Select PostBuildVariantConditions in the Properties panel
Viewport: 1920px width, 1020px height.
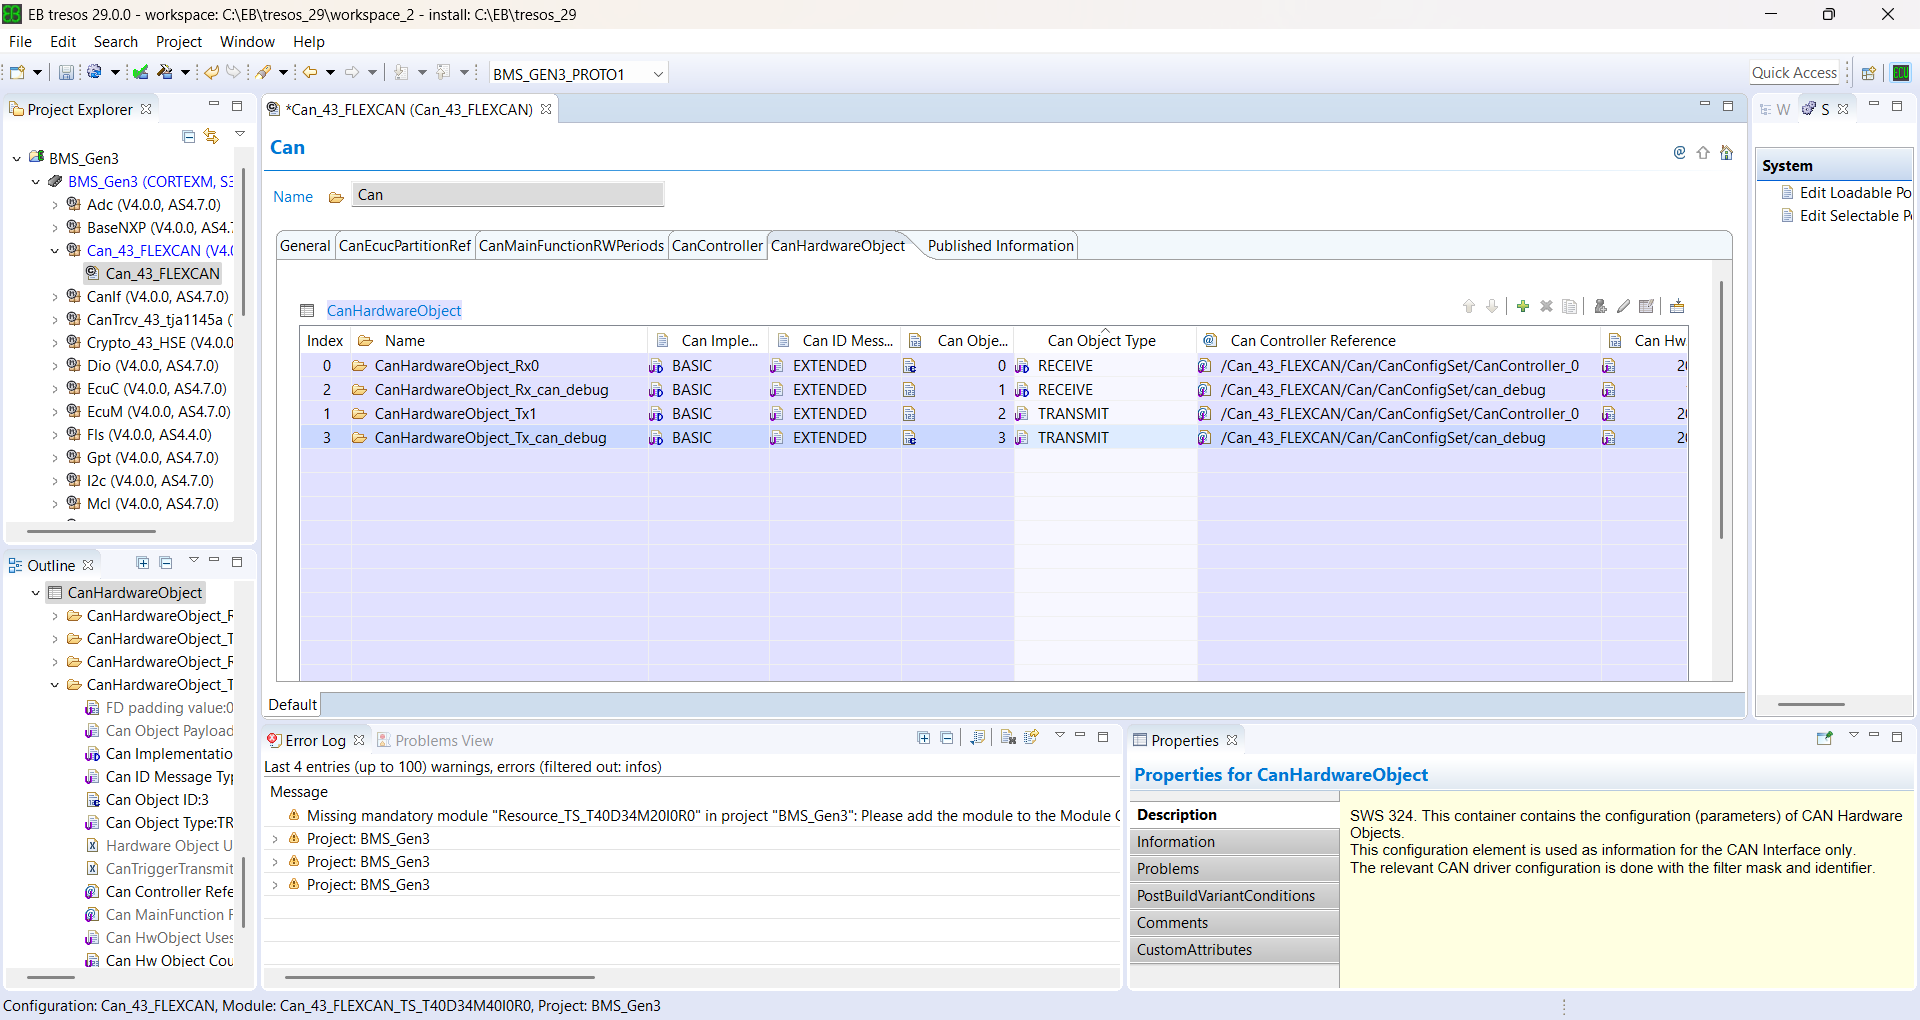click(1225, 895)
